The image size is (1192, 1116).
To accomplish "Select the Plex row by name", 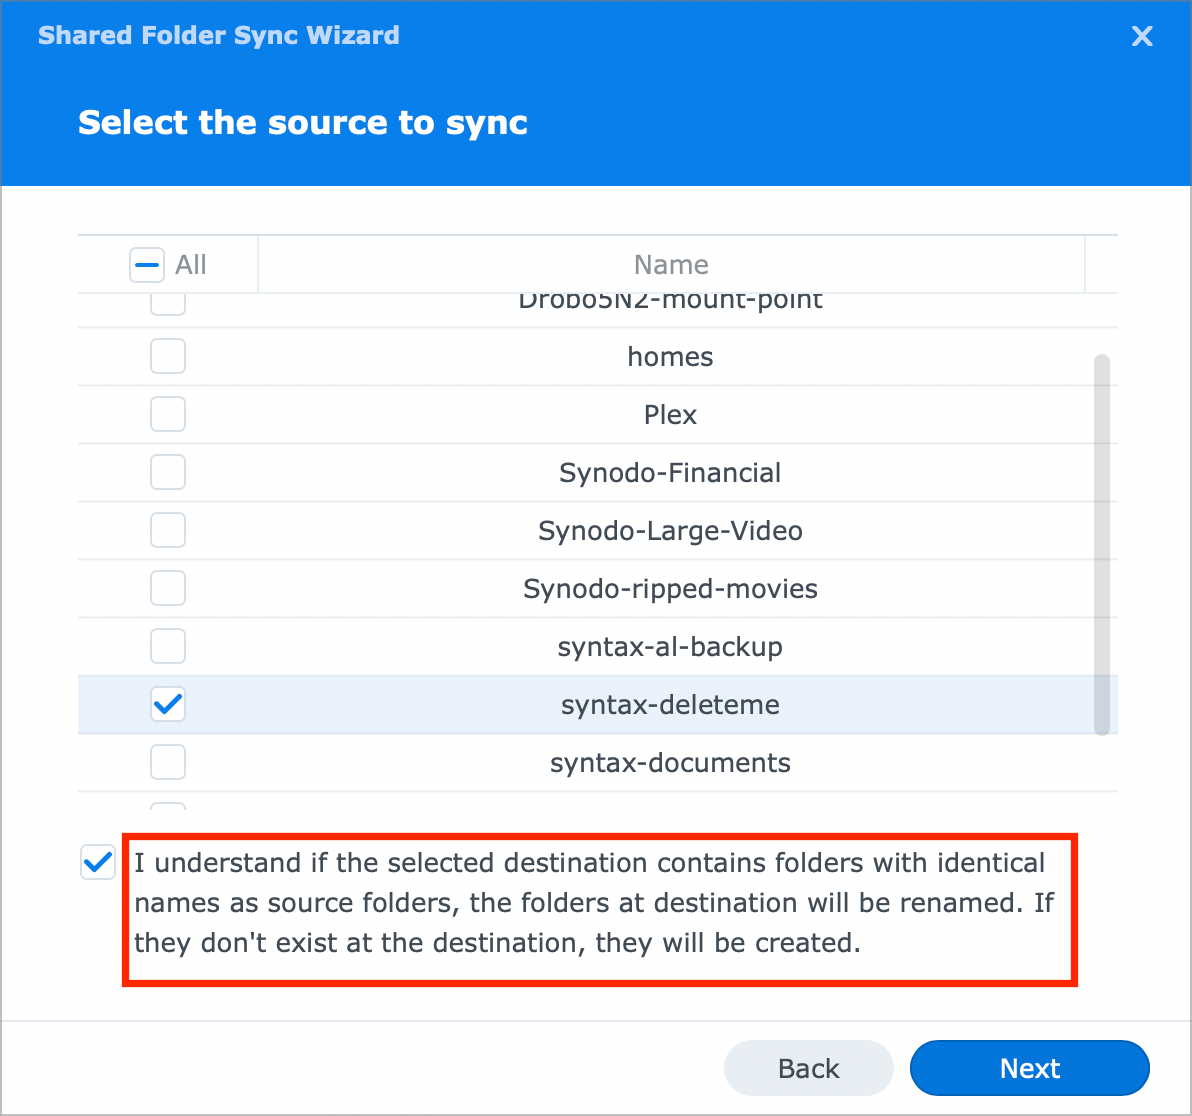I will pos(670,415).
